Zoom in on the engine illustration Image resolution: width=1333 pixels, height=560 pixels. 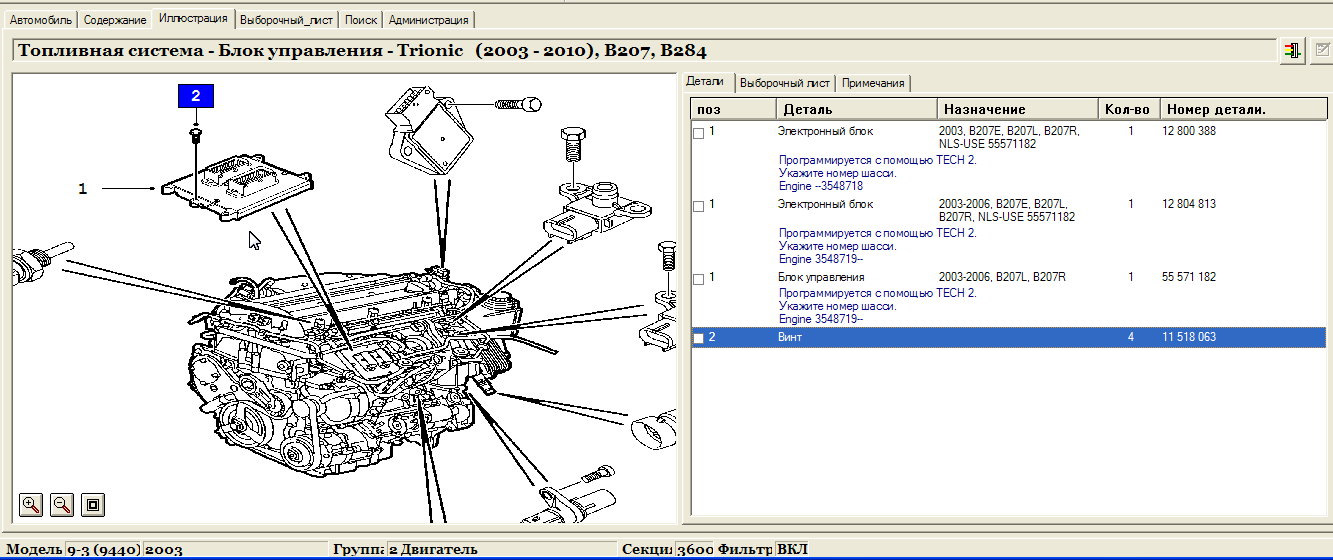click(x=32, y=505)
